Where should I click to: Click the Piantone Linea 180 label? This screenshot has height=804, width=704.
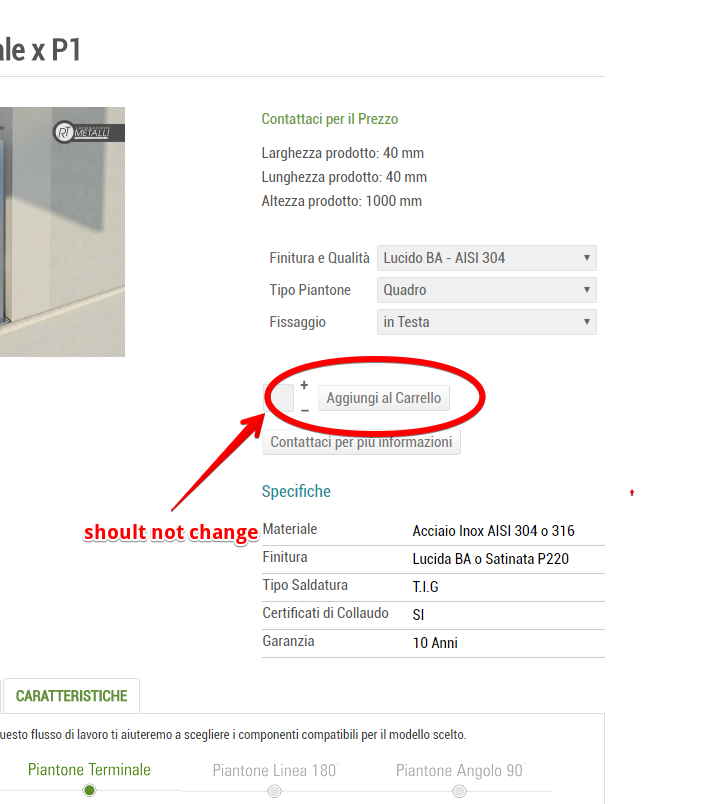(274, 771)
